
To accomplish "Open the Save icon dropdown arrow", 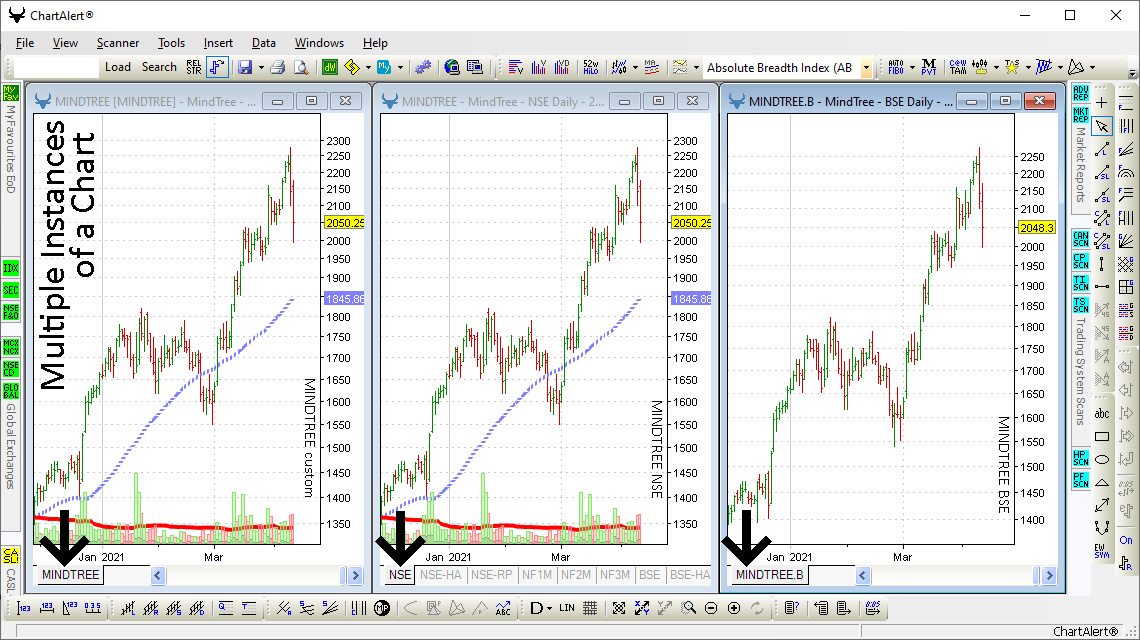I will [x=261, y=68].
